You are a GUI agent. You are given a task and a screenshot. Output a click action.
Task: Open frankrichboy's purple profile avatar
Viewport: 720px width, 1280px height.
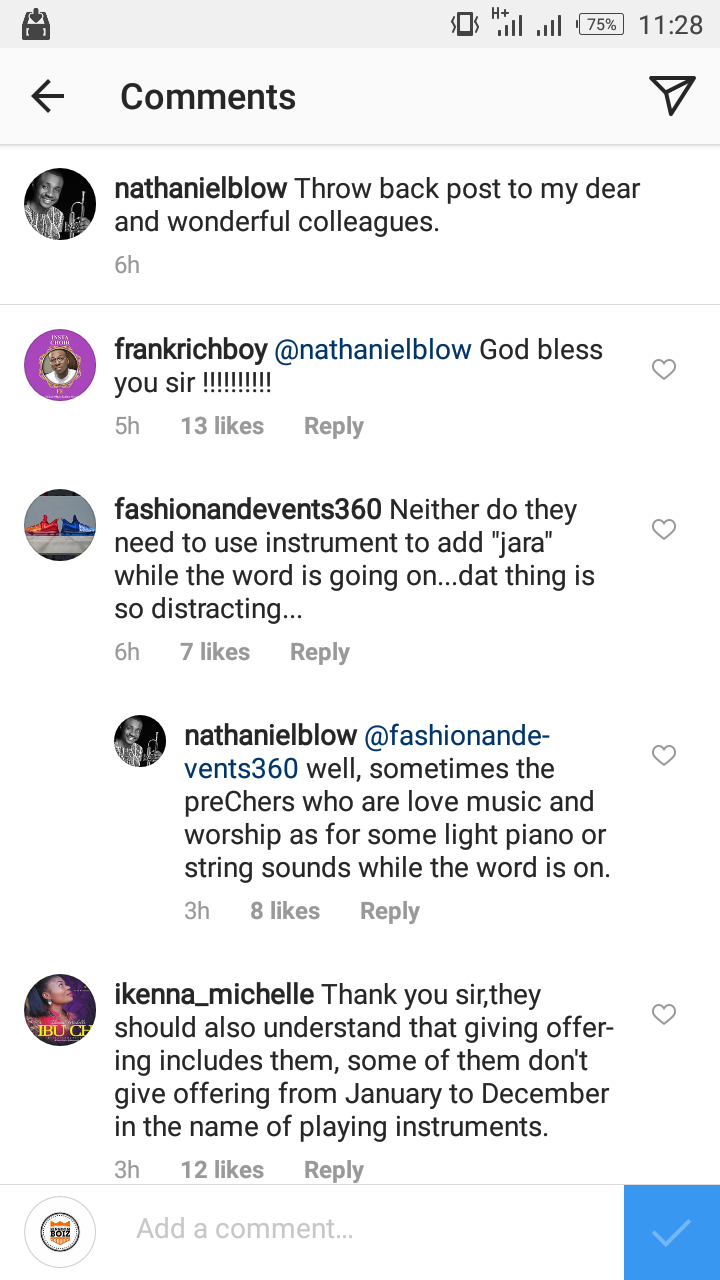[60, 365]
